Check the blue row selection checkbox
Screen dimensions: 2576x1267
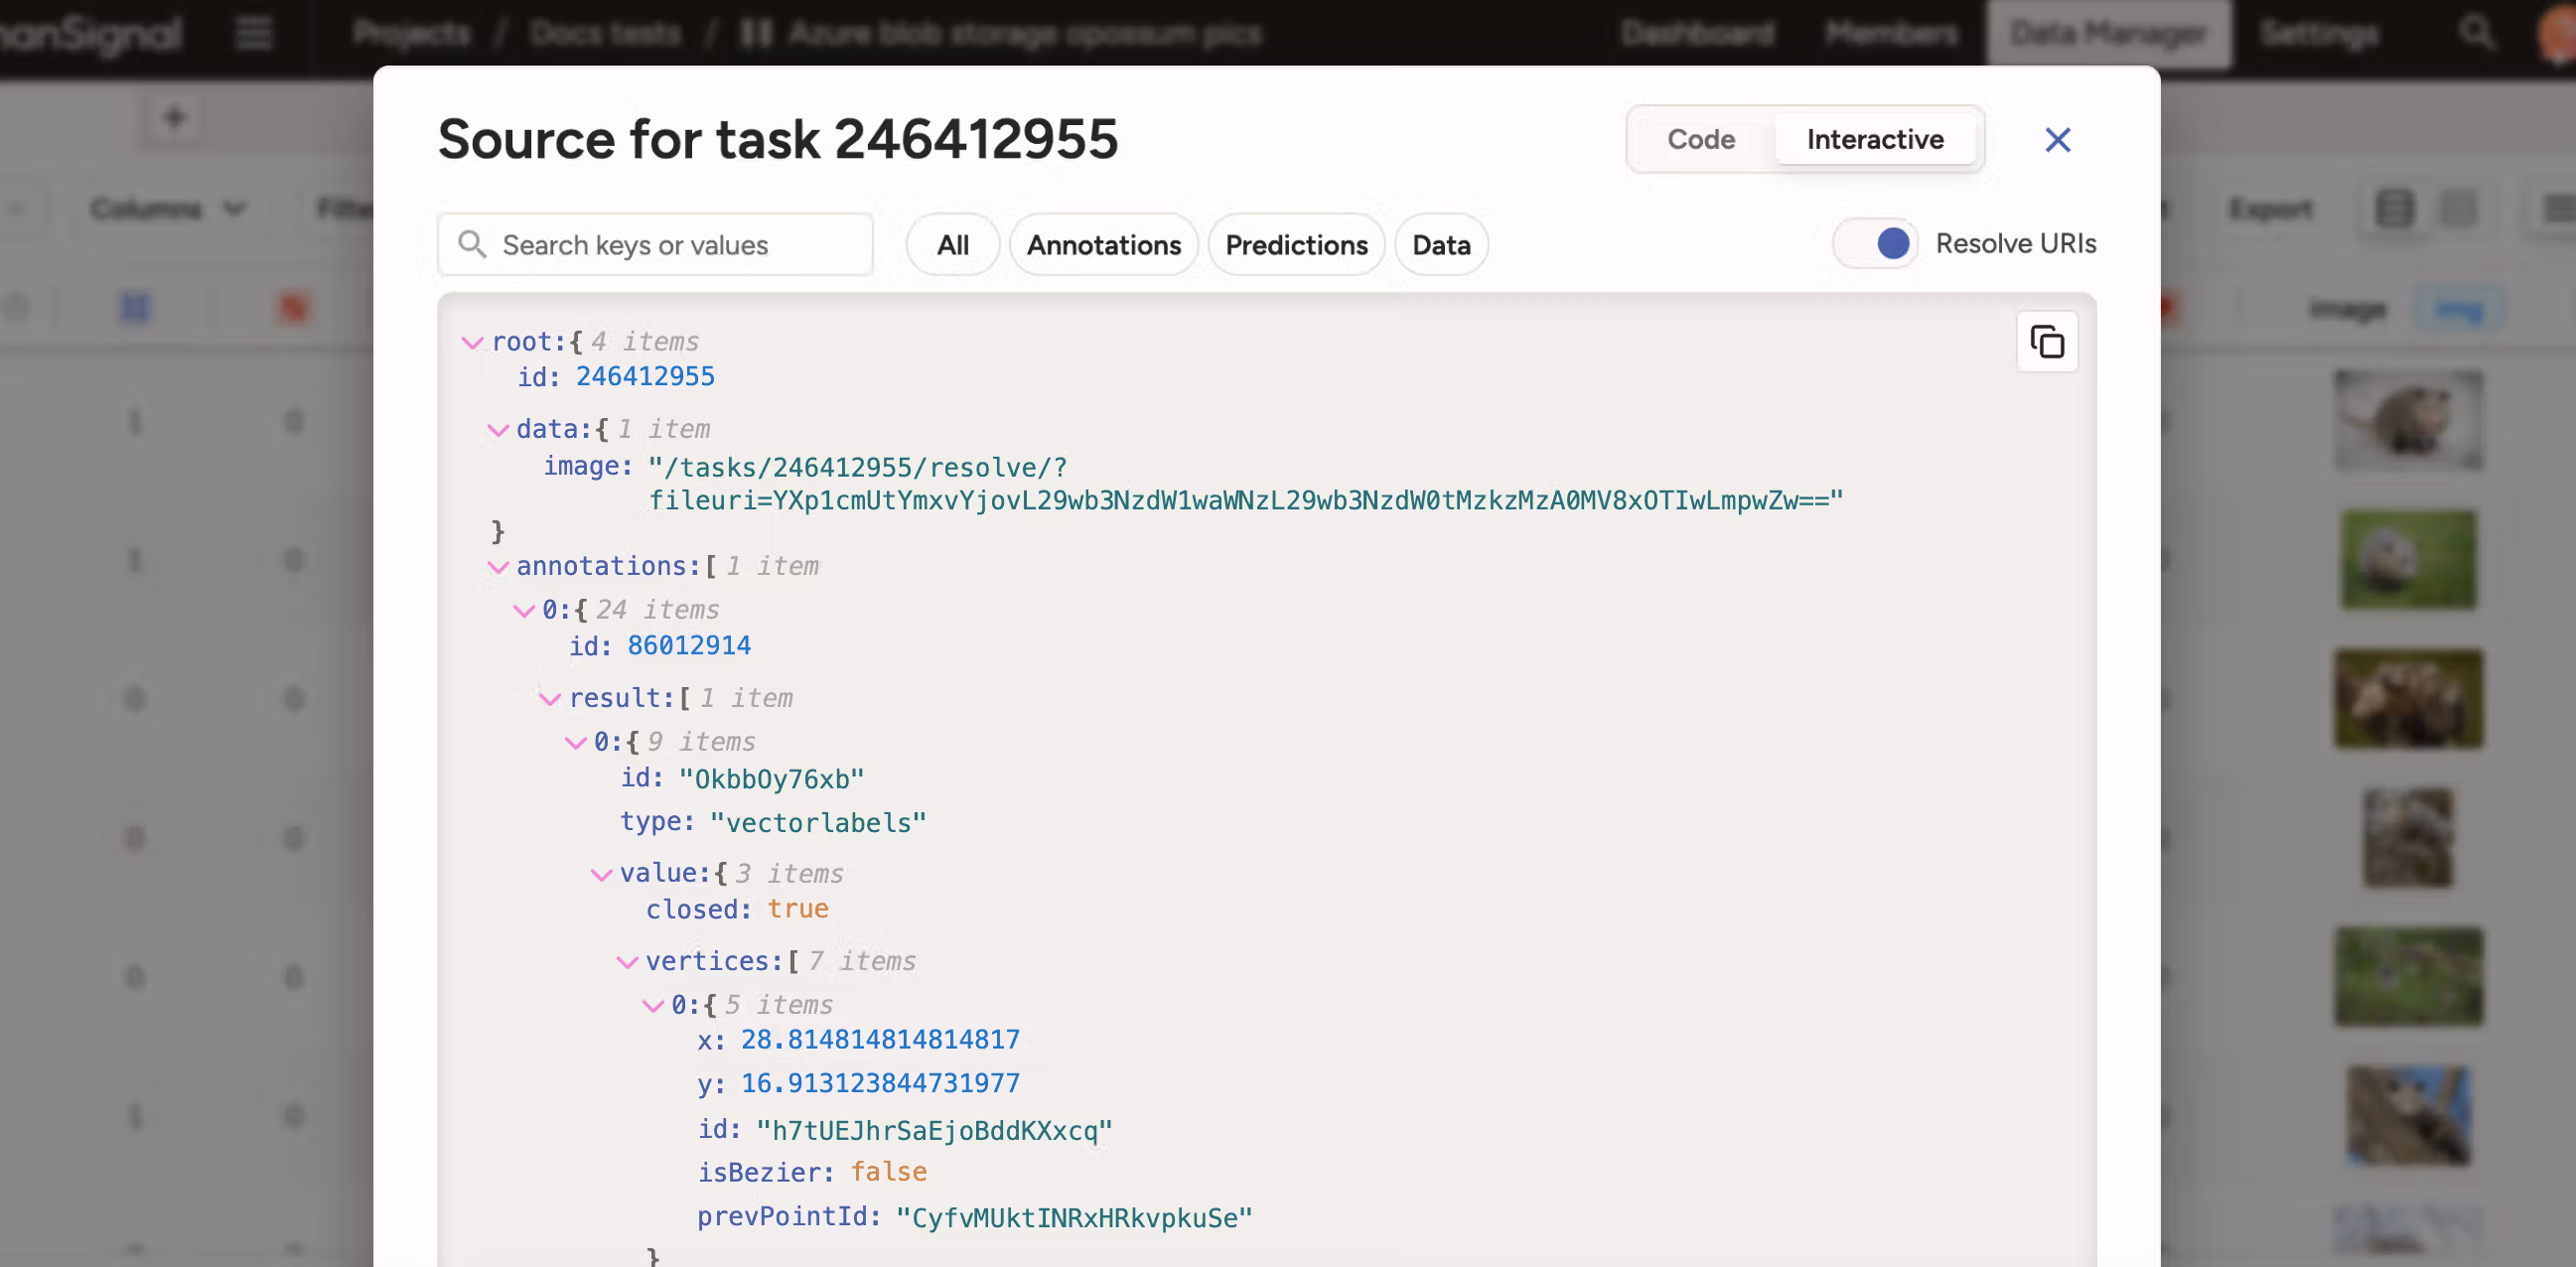pyautogui.click(x=133, y=308)
